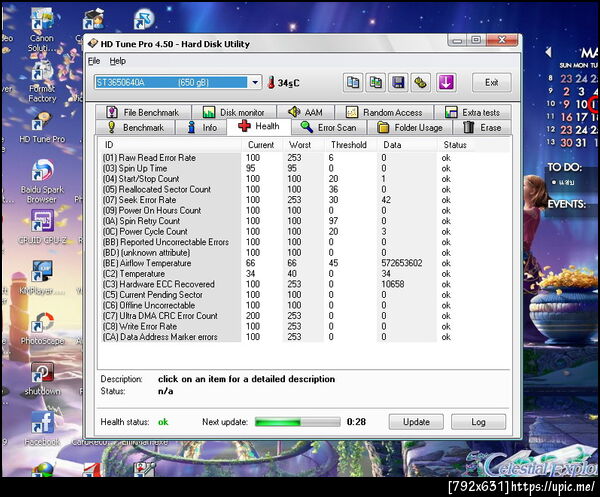Click the copy screenshot to clipboard icon
This screenshot has height=497, width=600.
pos(375,82)
